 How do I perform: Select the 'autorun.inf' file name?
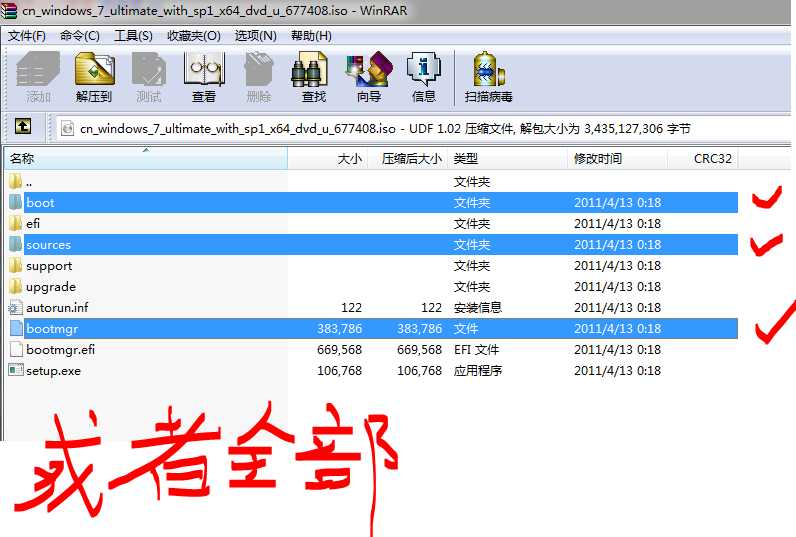tap(57, 308)
